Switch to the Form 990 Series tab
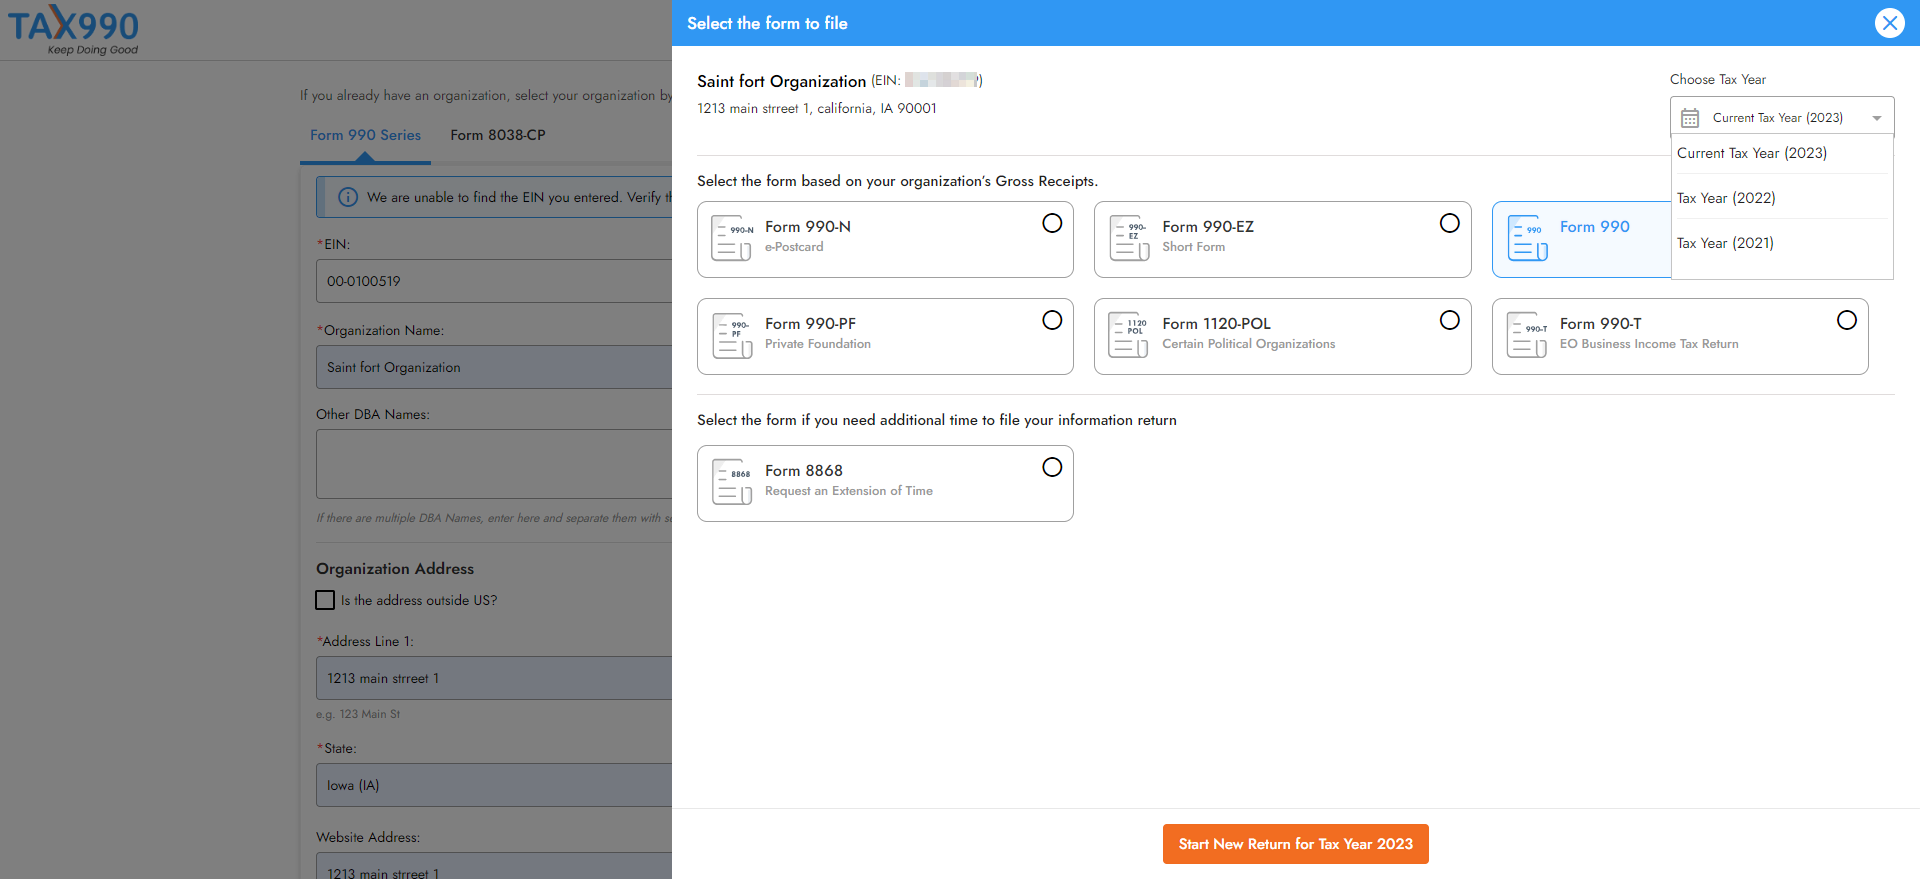Viewport: 1920px width, 879px height. (365, 135)
